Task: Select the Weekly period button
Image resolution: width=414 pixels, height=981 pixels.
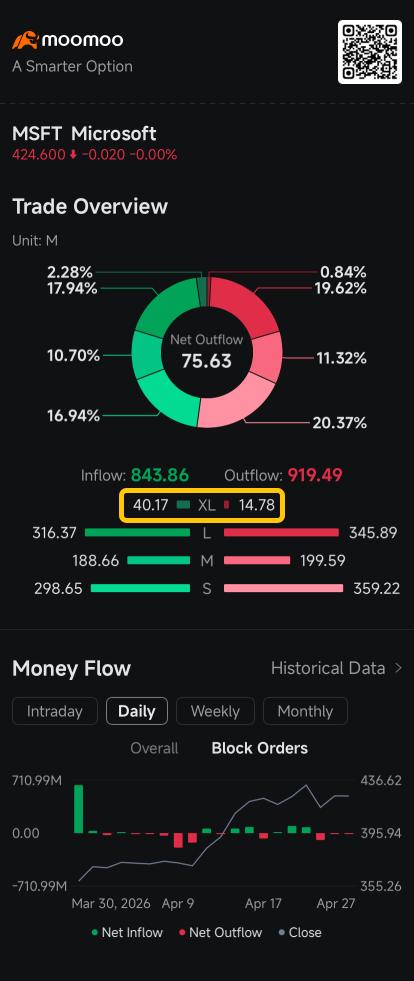Action: pyautogui.click(x=215, y=711)
